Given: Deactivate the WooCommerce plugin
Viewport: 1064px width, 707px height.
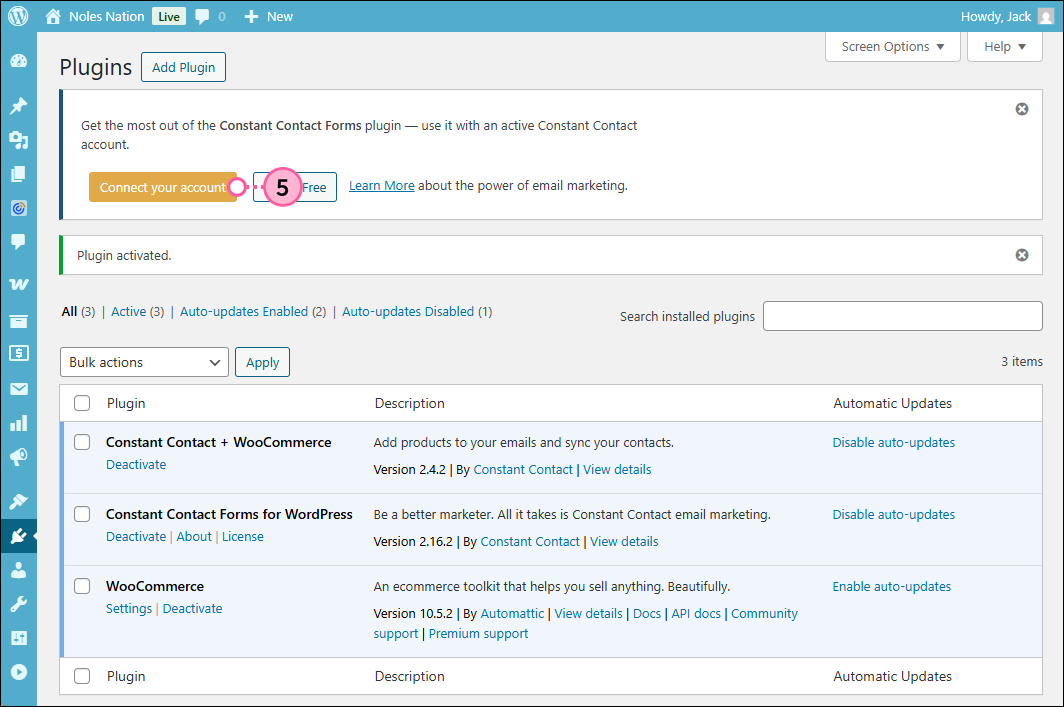Looking at the screenshot, I should [192, 608].
